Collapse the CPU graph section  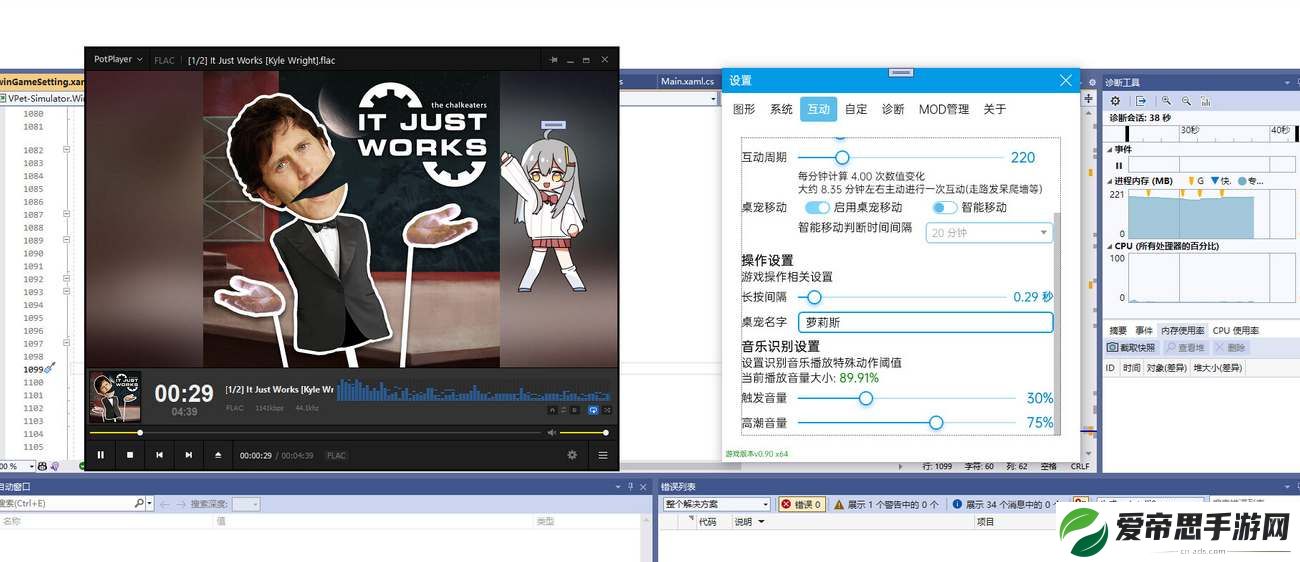click(1108, 246)
